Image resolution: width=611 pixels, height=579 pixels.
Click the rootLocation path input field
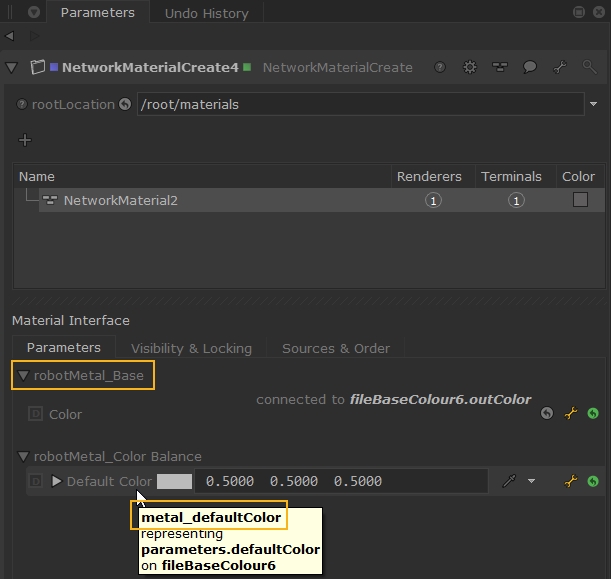(360, 104)
